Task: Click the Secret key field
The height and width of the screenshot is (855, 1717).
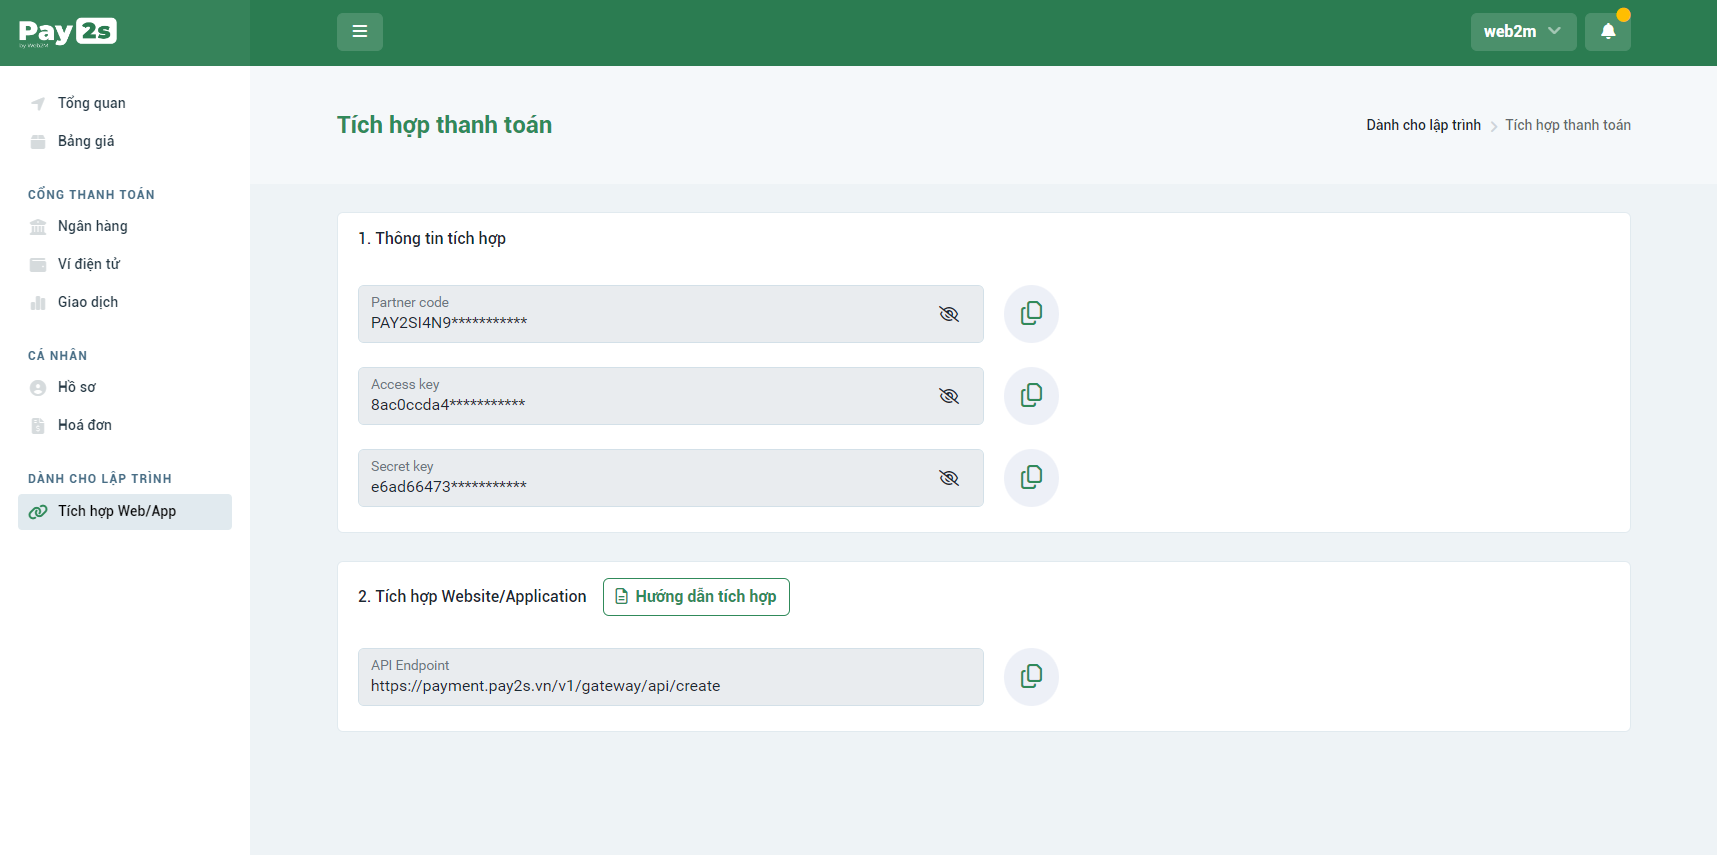Action: pos(671,478)
